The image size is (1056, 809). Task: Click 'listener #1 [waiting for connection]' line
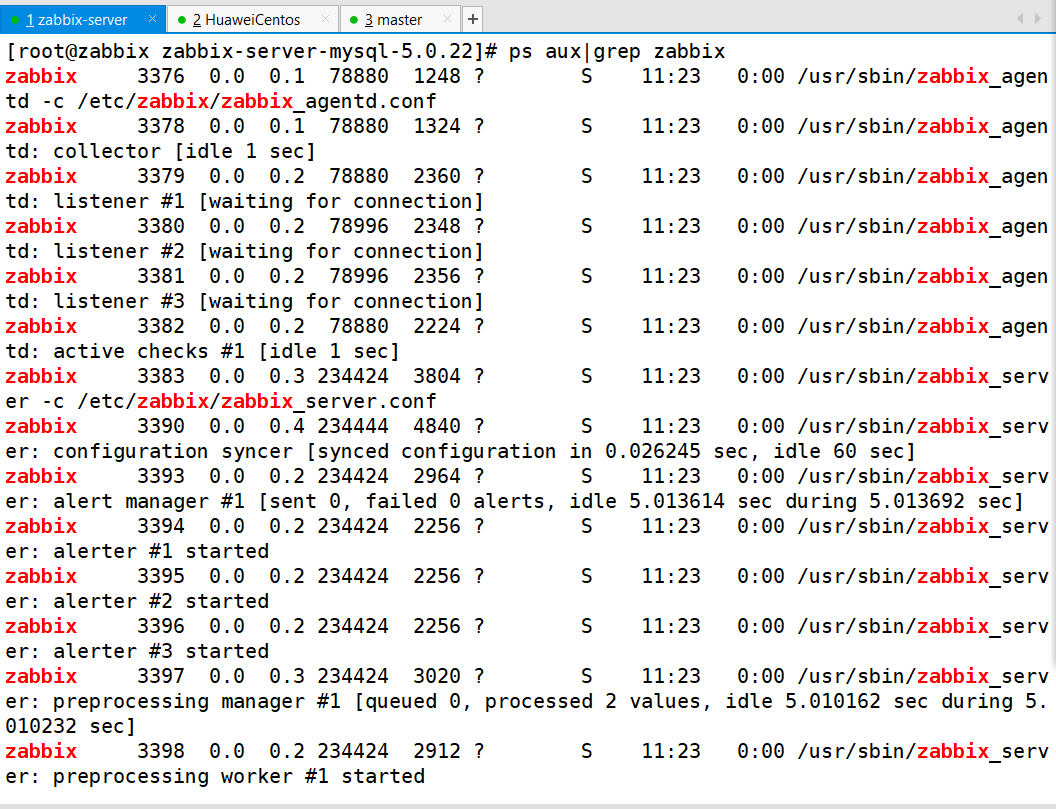click(x=269, y=201)
